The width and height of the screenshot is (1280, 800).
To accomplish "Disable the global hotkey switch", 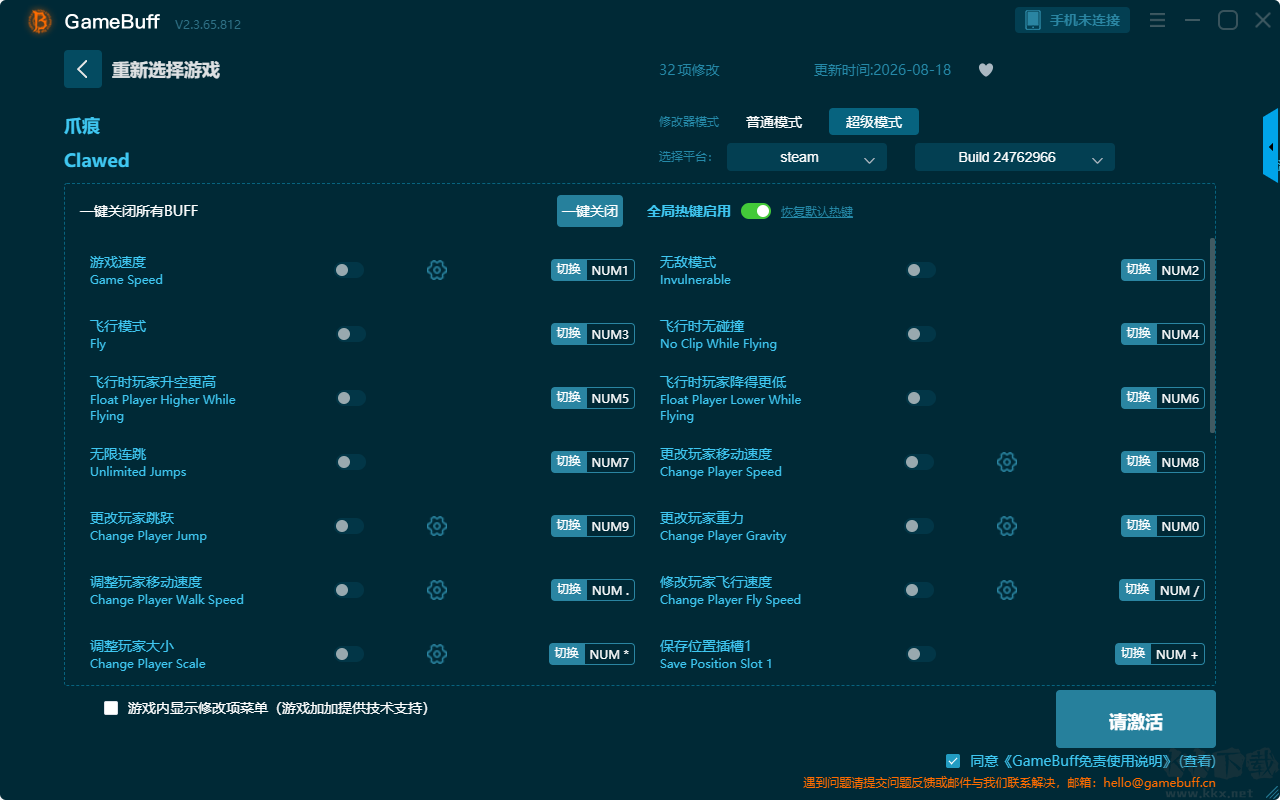I will click(x=756, y=211).
